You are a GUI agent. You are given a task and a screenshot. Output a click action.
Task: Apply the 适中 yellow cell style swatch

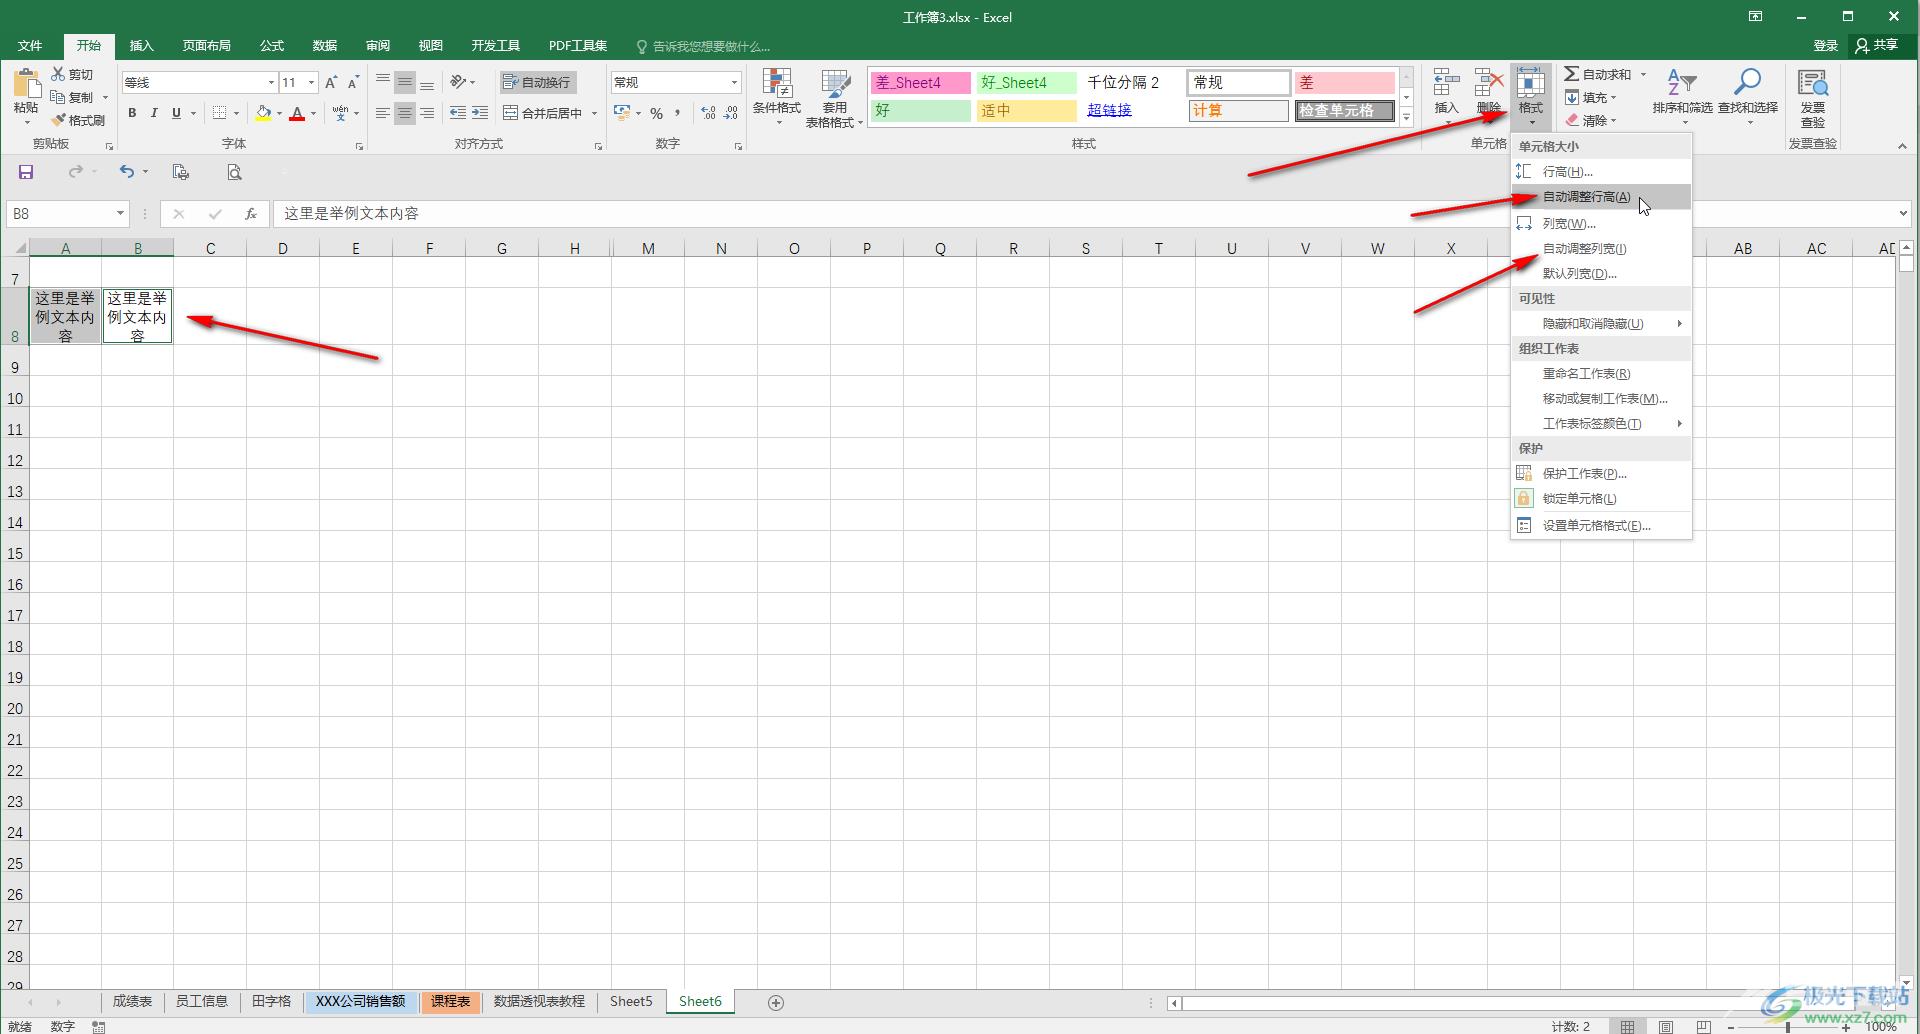1025,110
